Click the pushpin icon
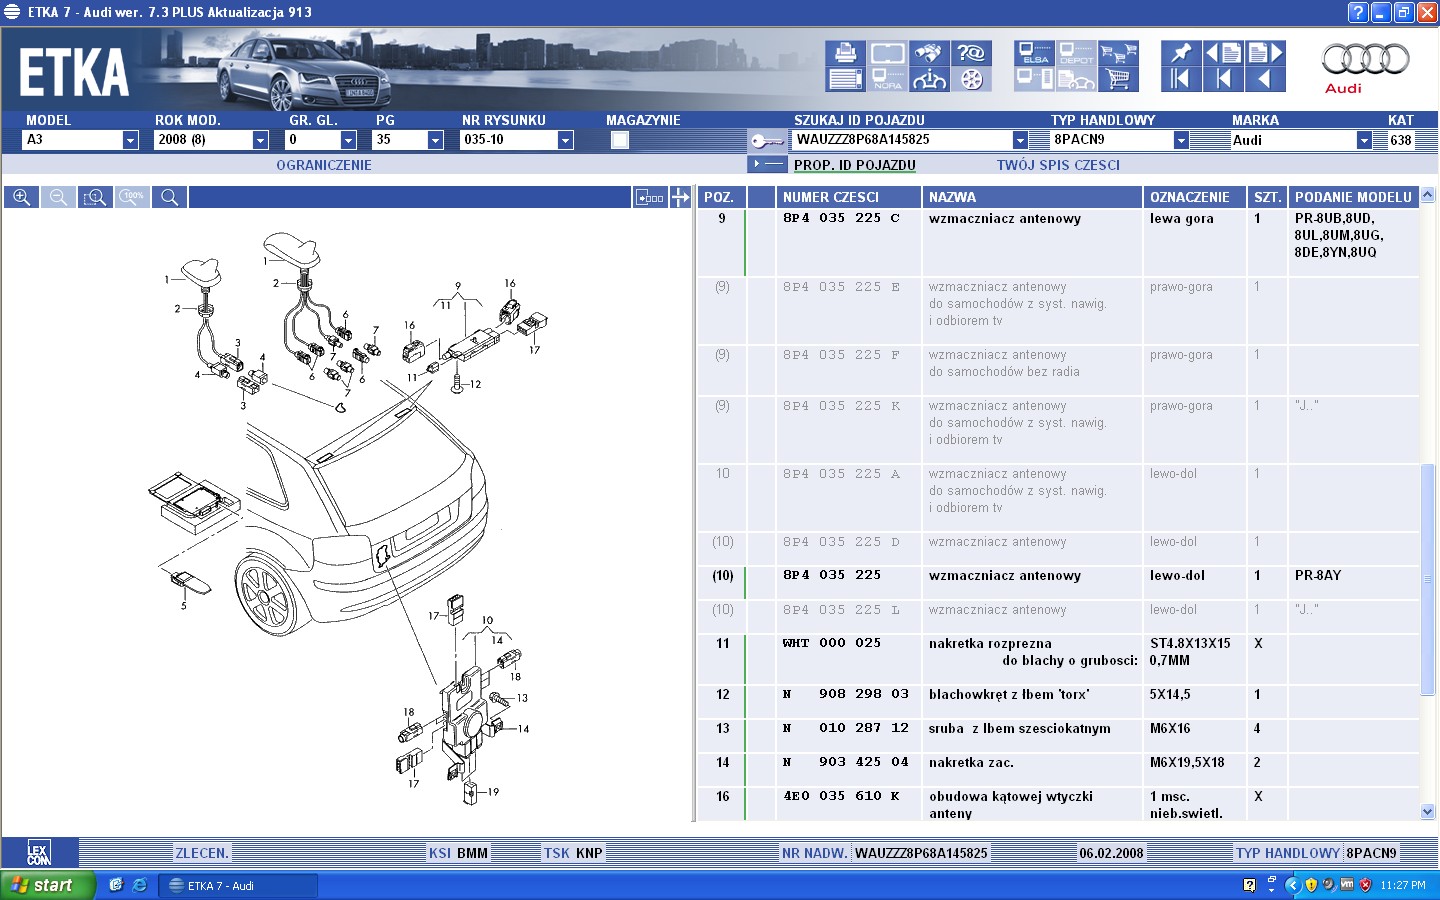Image resolution: width=1440 pixels, height=900 pixels. click(x=1181, y=53)
